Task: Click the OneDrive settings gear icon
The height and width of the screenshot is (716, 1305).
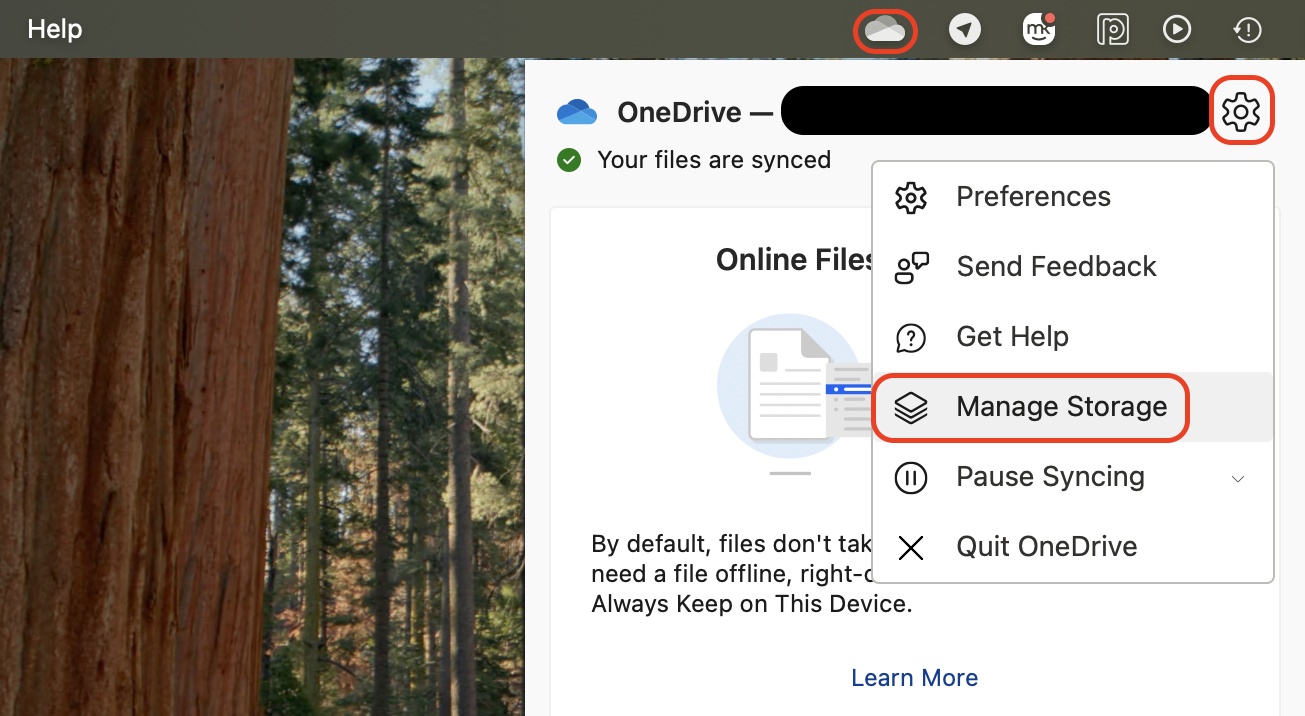Action: (1242, 111)
